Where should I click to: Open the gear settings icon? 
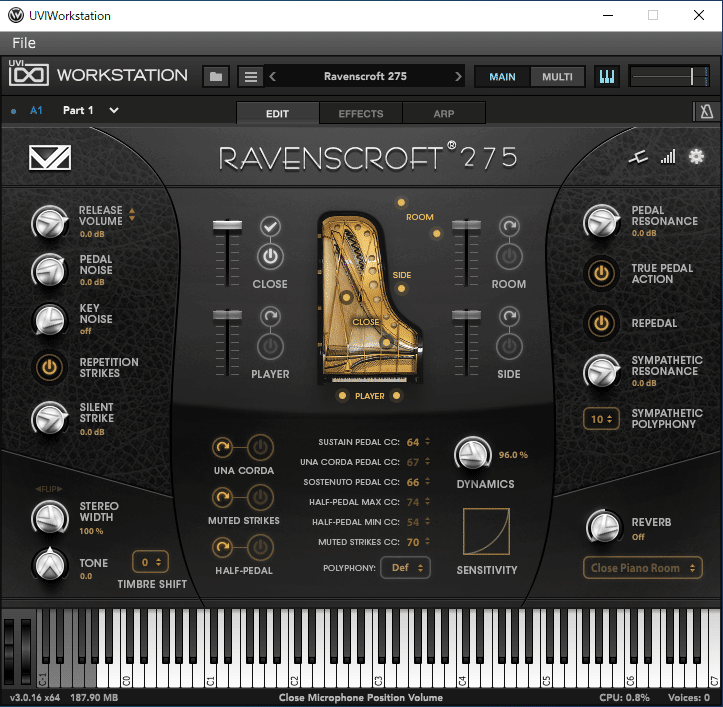[x=696, y=157]
